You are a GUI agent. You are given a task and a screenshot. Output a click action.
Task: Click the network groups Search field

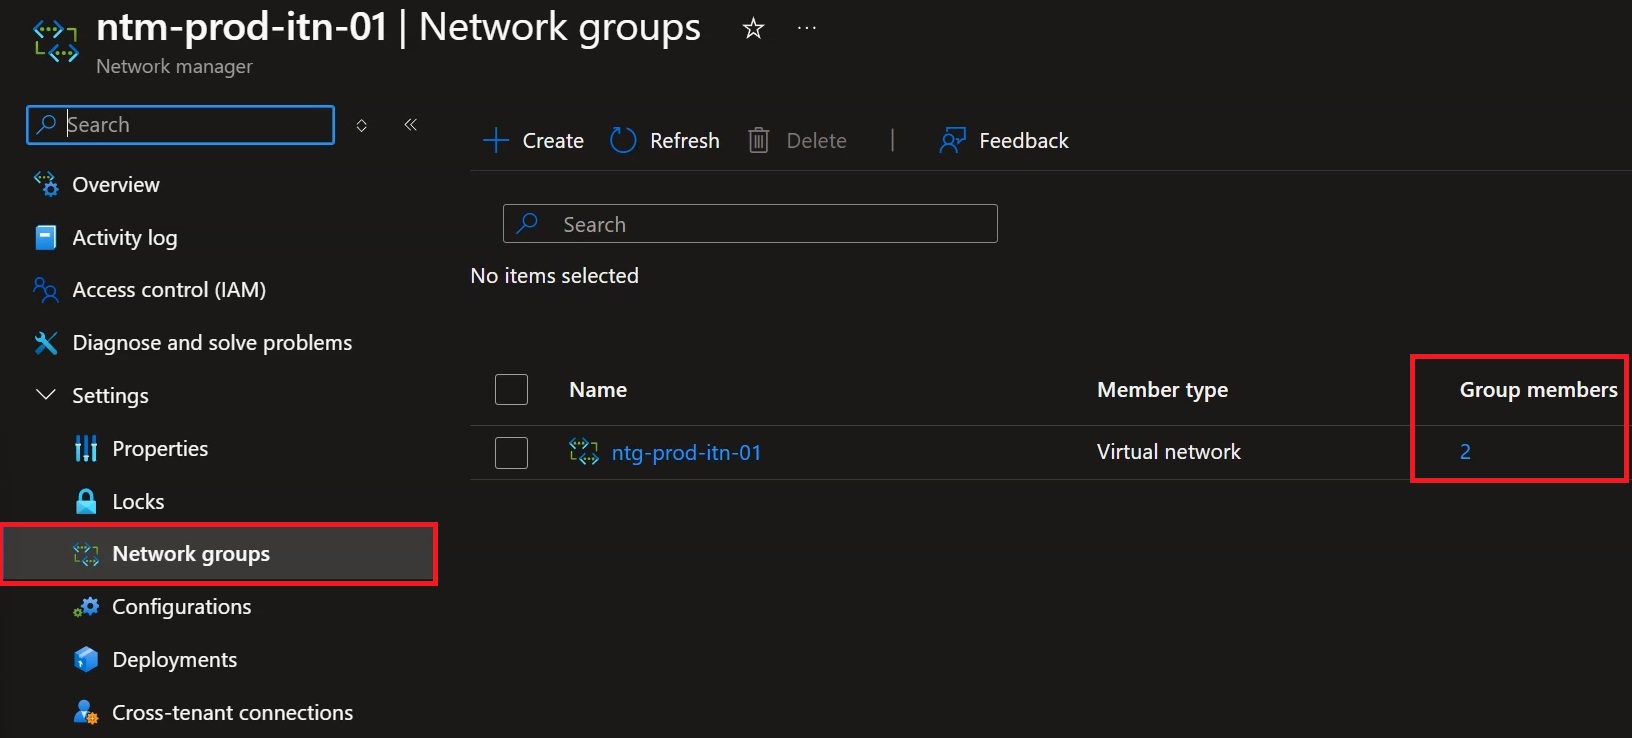pyautogui.click(x=750, y=224)
